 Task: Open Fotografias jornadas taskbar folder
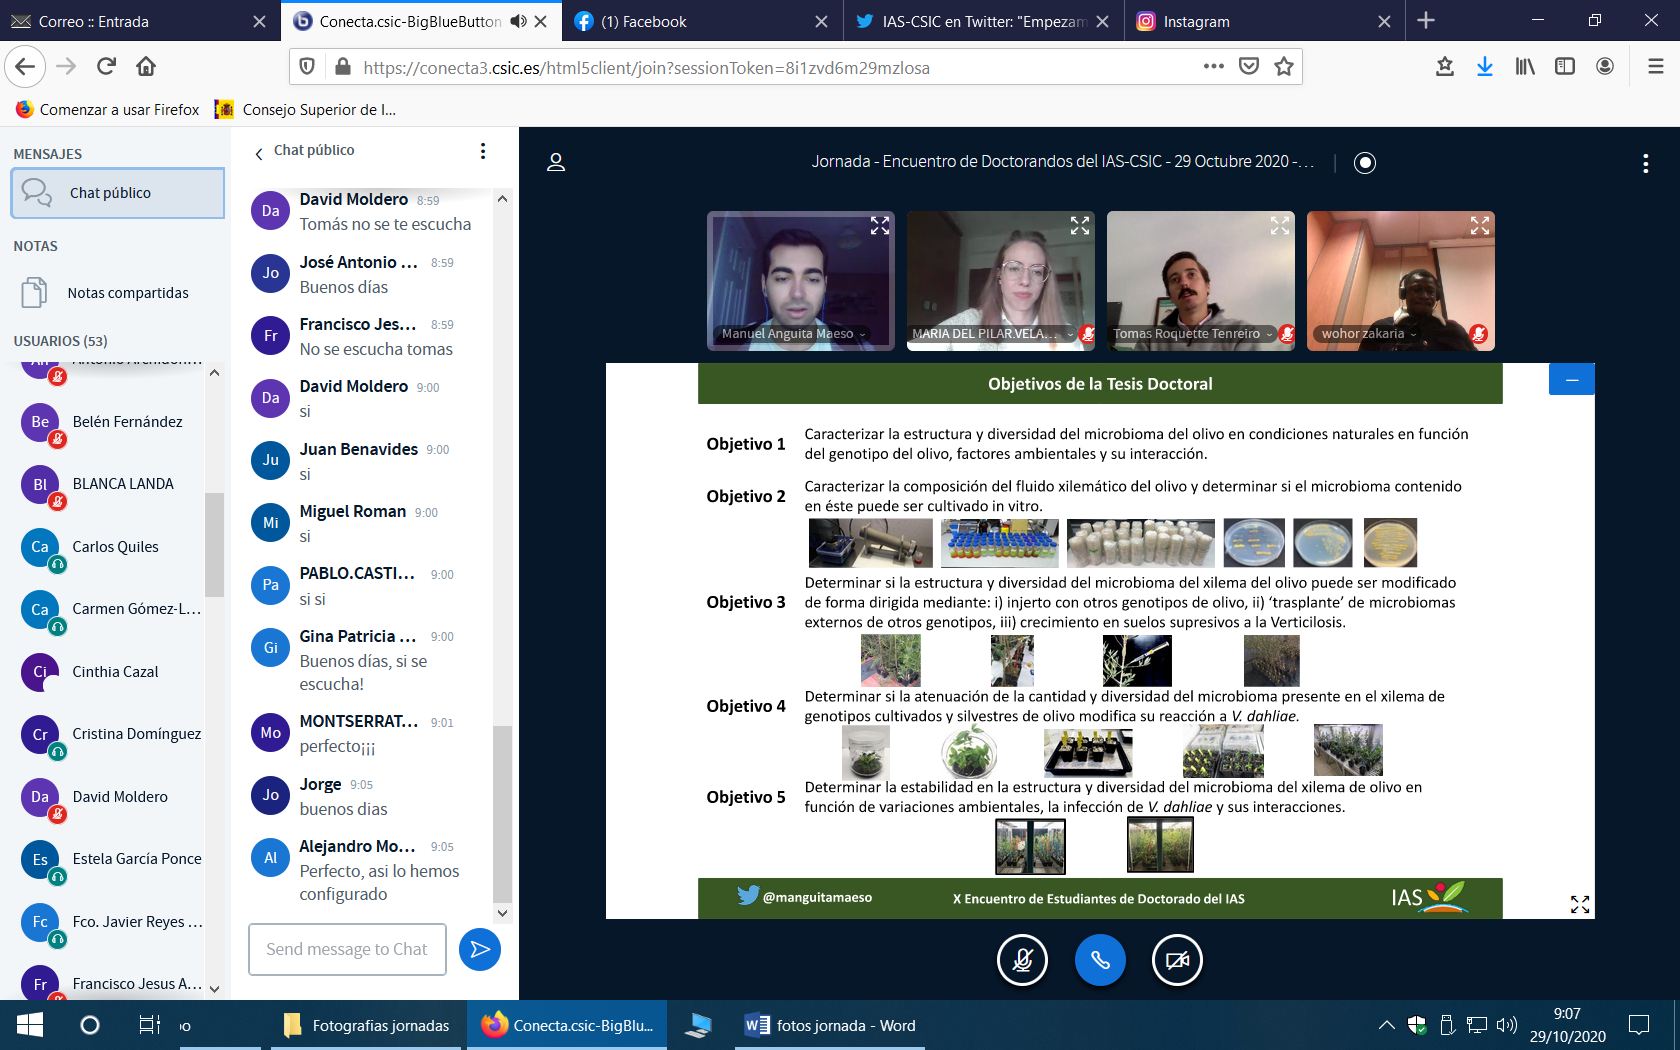coord(366,1025)
